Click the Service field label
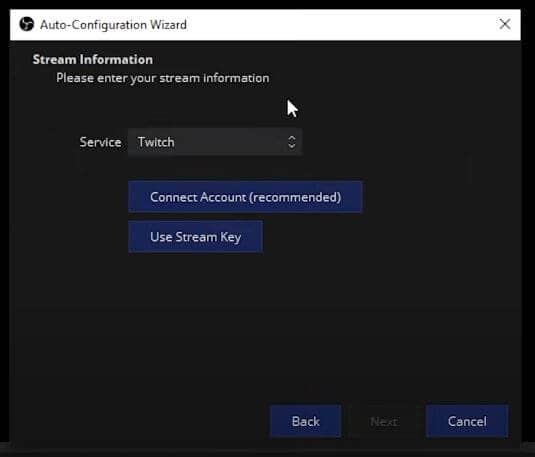Image resolution: width=535 pixels, height=457 pixels. [100, 142]
